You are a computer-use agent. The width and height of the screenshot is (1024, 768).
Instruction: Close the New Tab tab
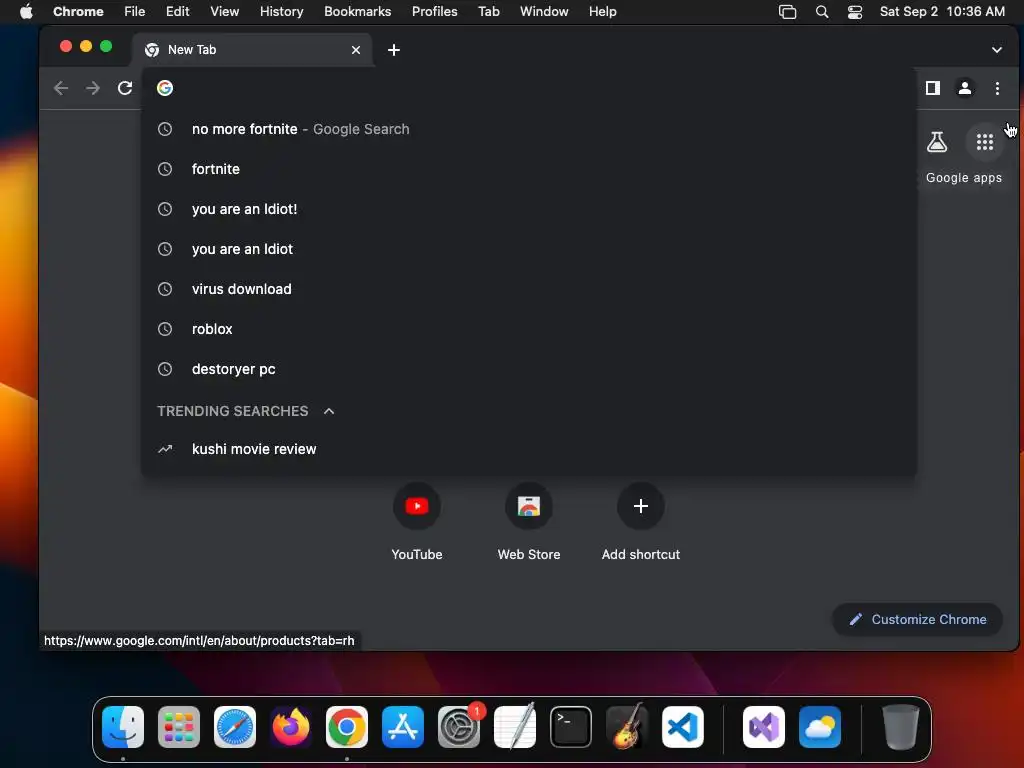click(x=356, y=50)
